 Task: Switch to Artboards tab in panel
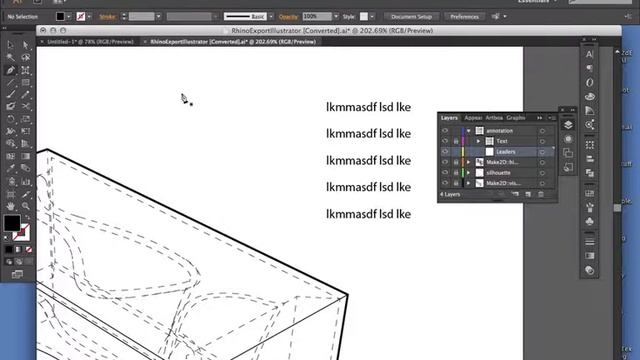[494, 118]
